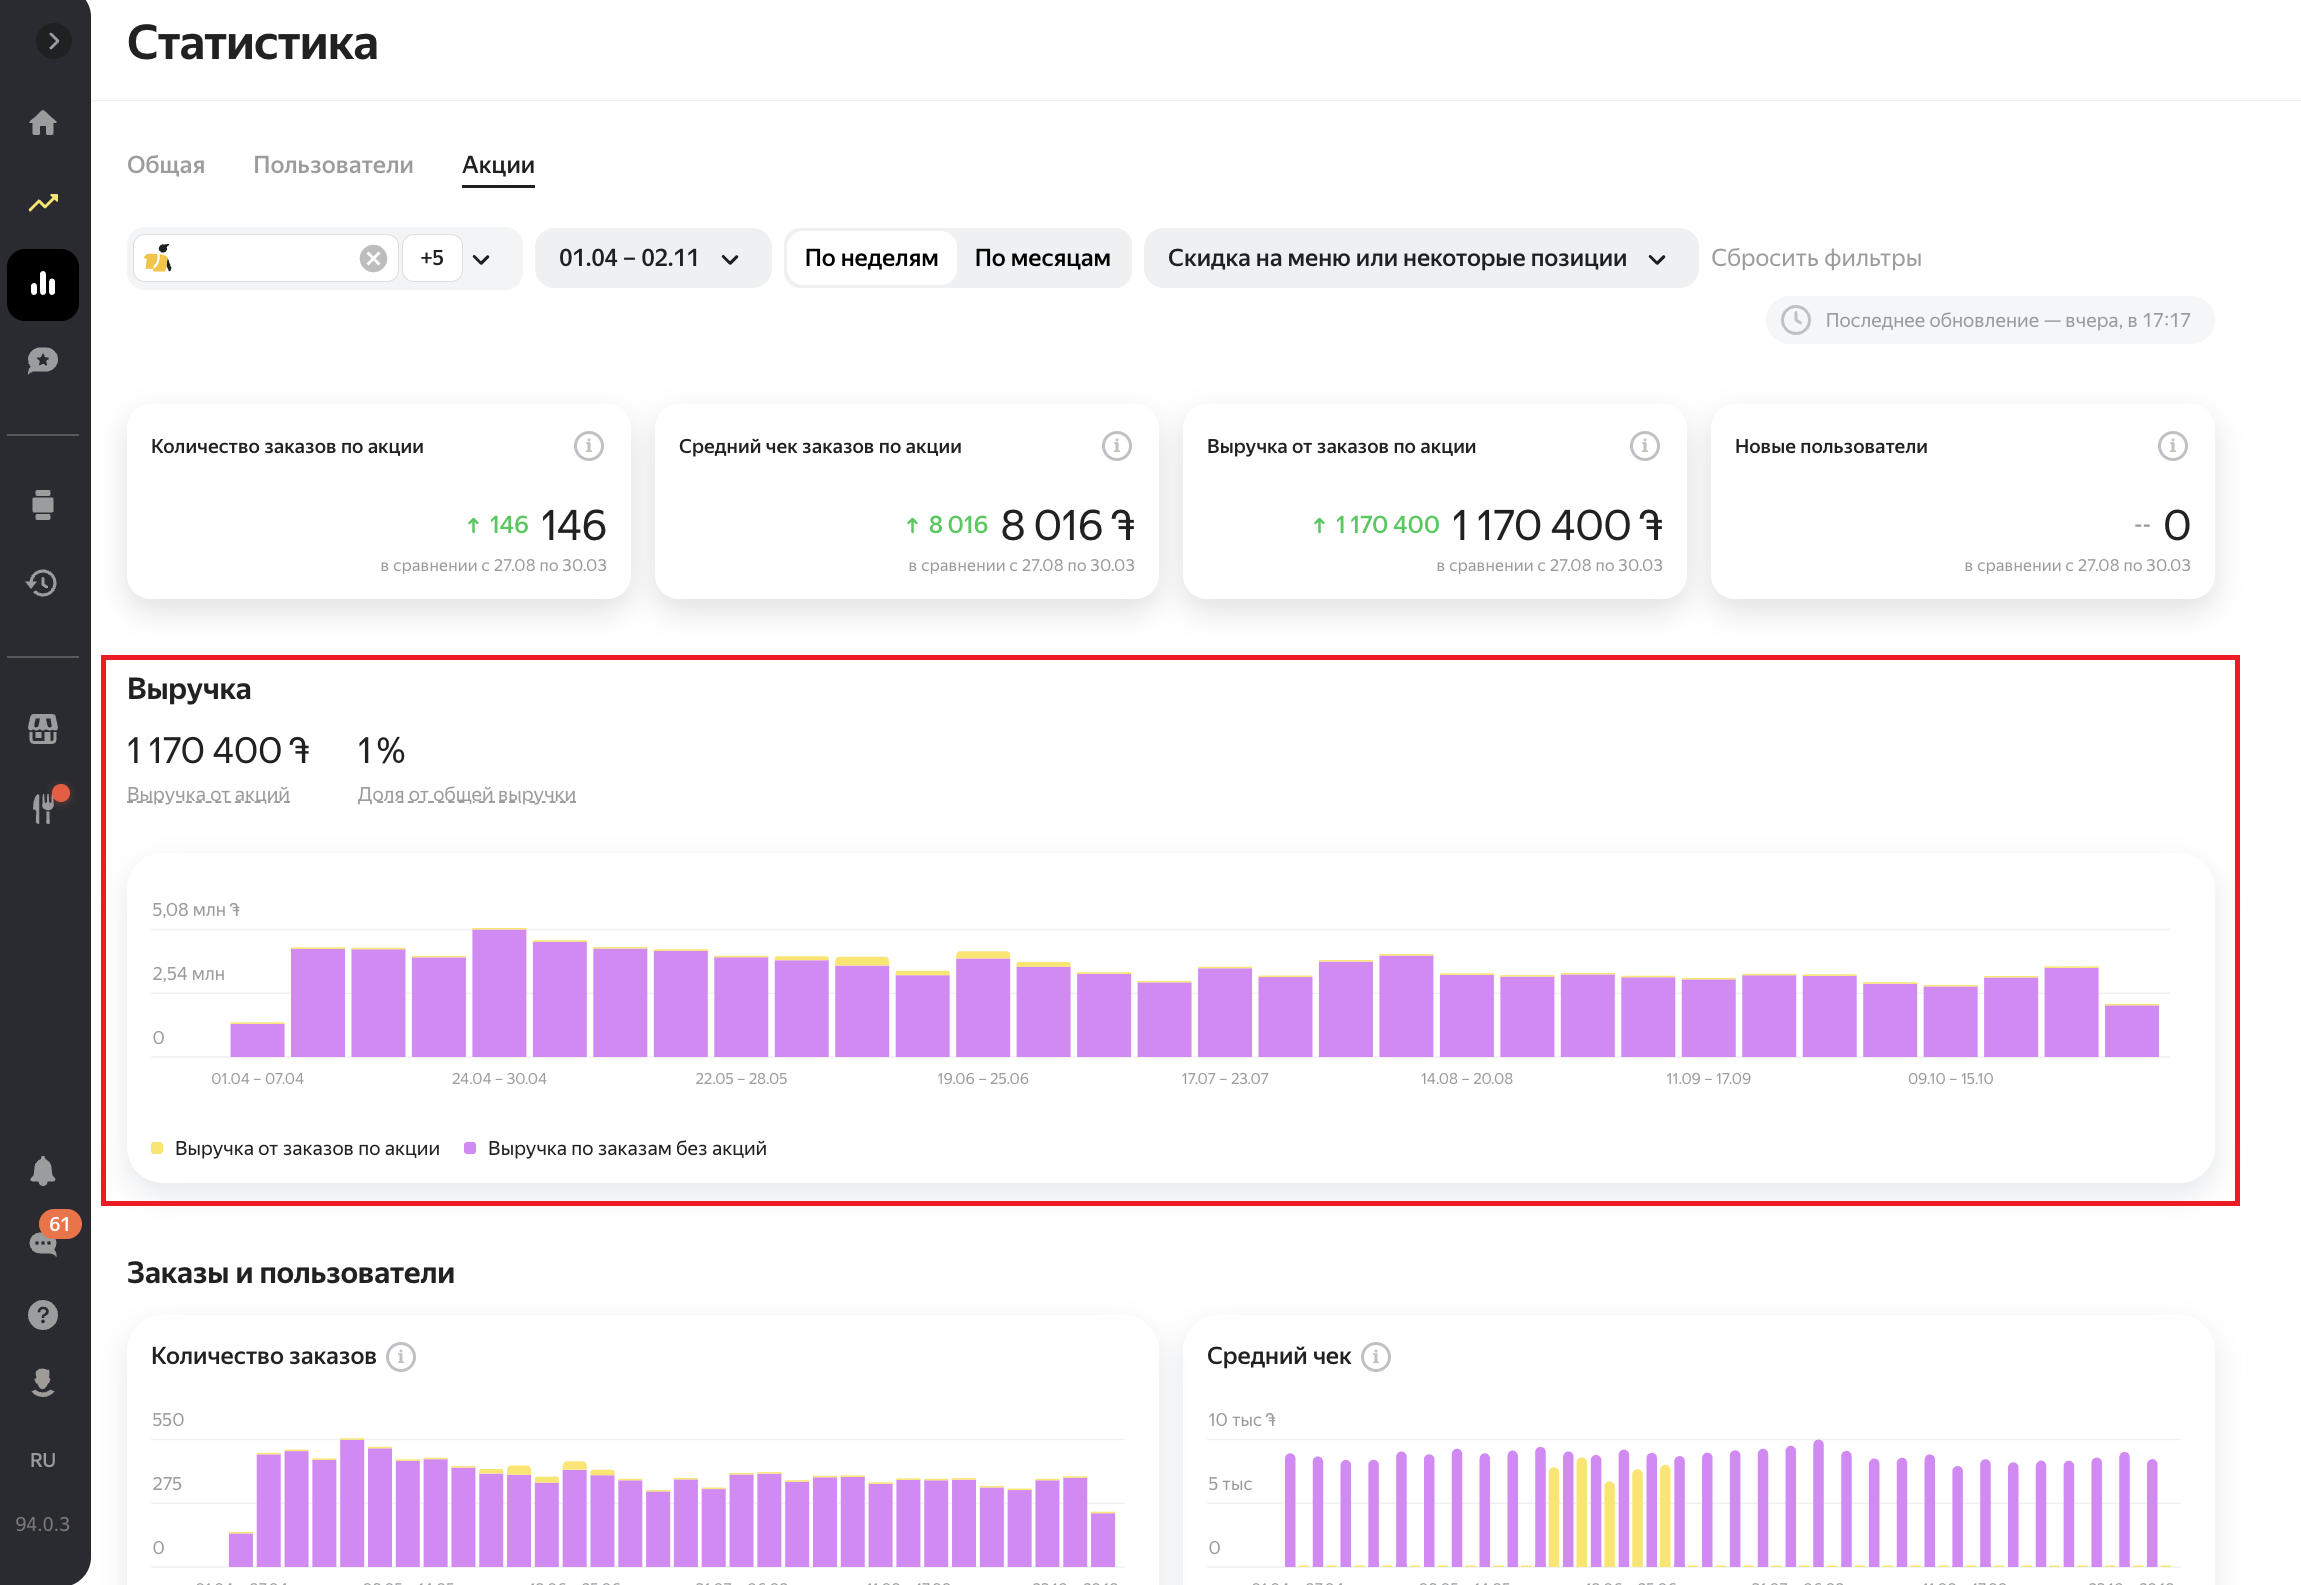Screen dimensions: 2301x1585
Task: Open the reviews star-bubble icon
Action: [43, 361]
